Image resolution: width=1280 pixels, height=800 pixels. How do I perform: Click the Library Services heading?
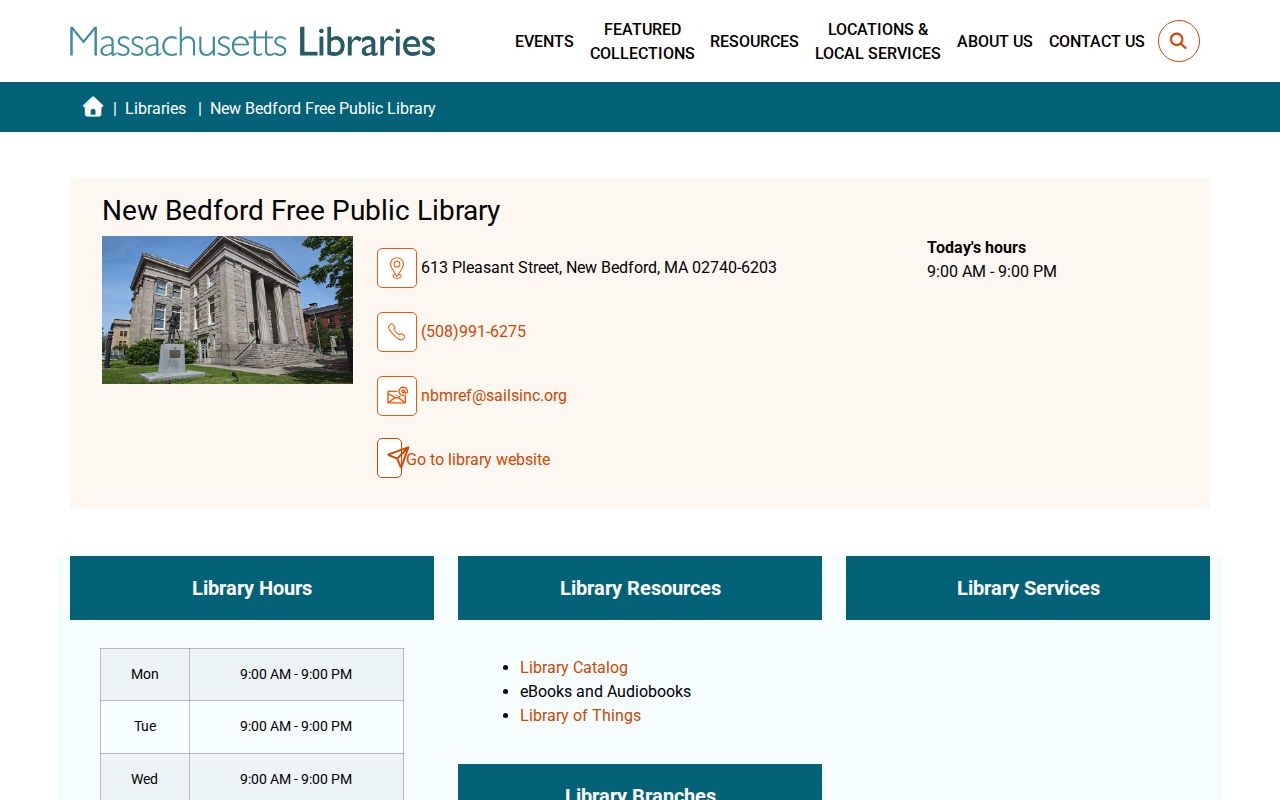(1028, 588)
